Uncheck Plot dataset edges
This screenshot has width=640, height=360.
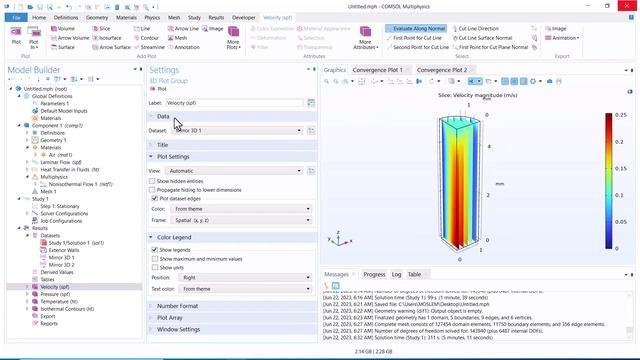coord(154,198)
